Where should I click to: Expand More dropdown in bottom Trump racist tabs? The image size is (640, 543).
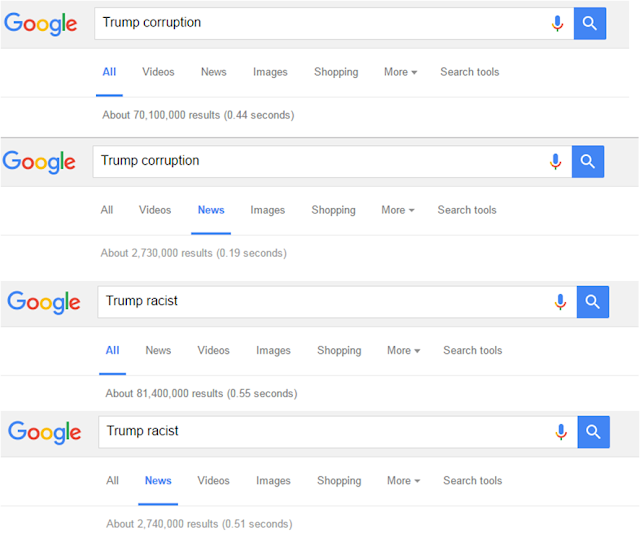click(404, 481)
